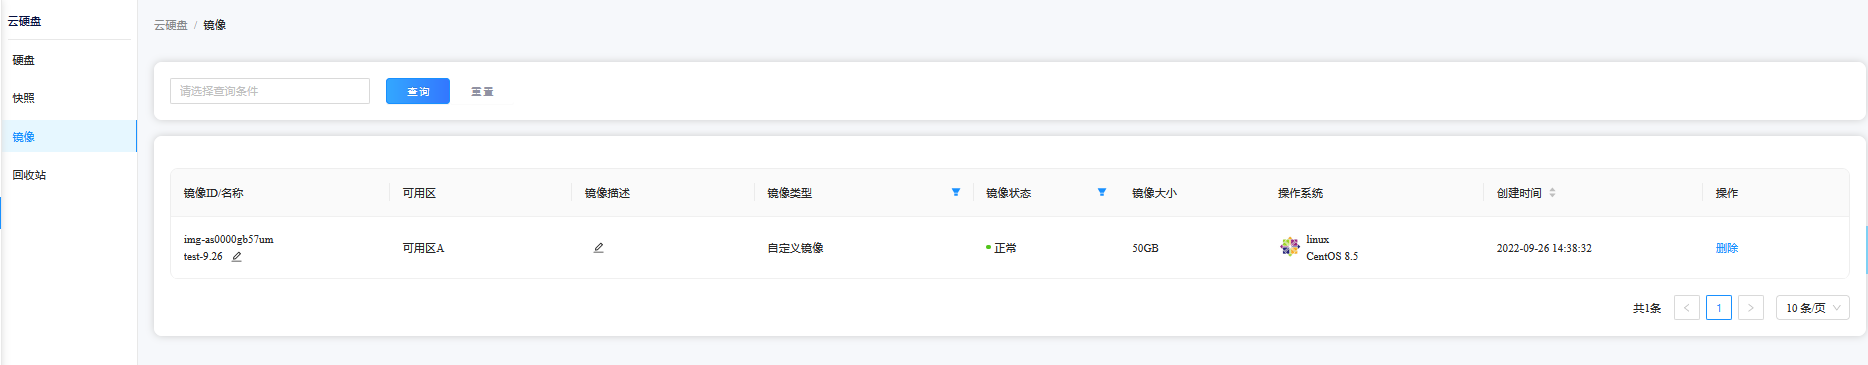Open filter for 镜像状态 column
This screenshot has height=365, width=1868.
click(x=1102, y=192)
